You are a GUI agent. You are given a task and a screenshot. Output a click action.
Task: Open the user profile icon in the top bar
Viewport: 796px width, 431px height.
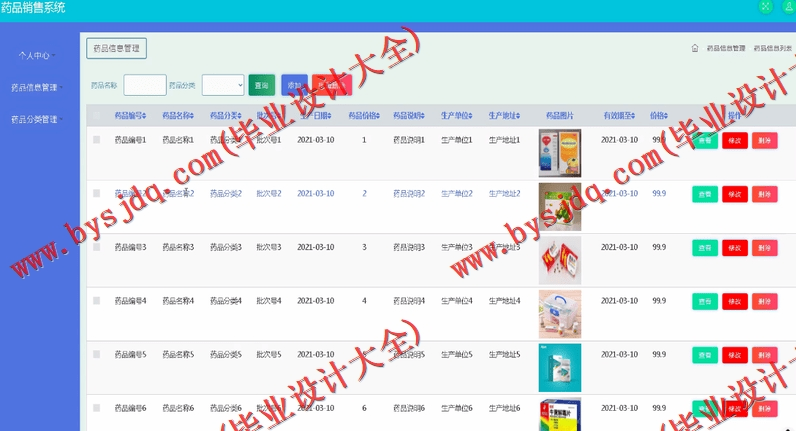click(x=790, y=6)
